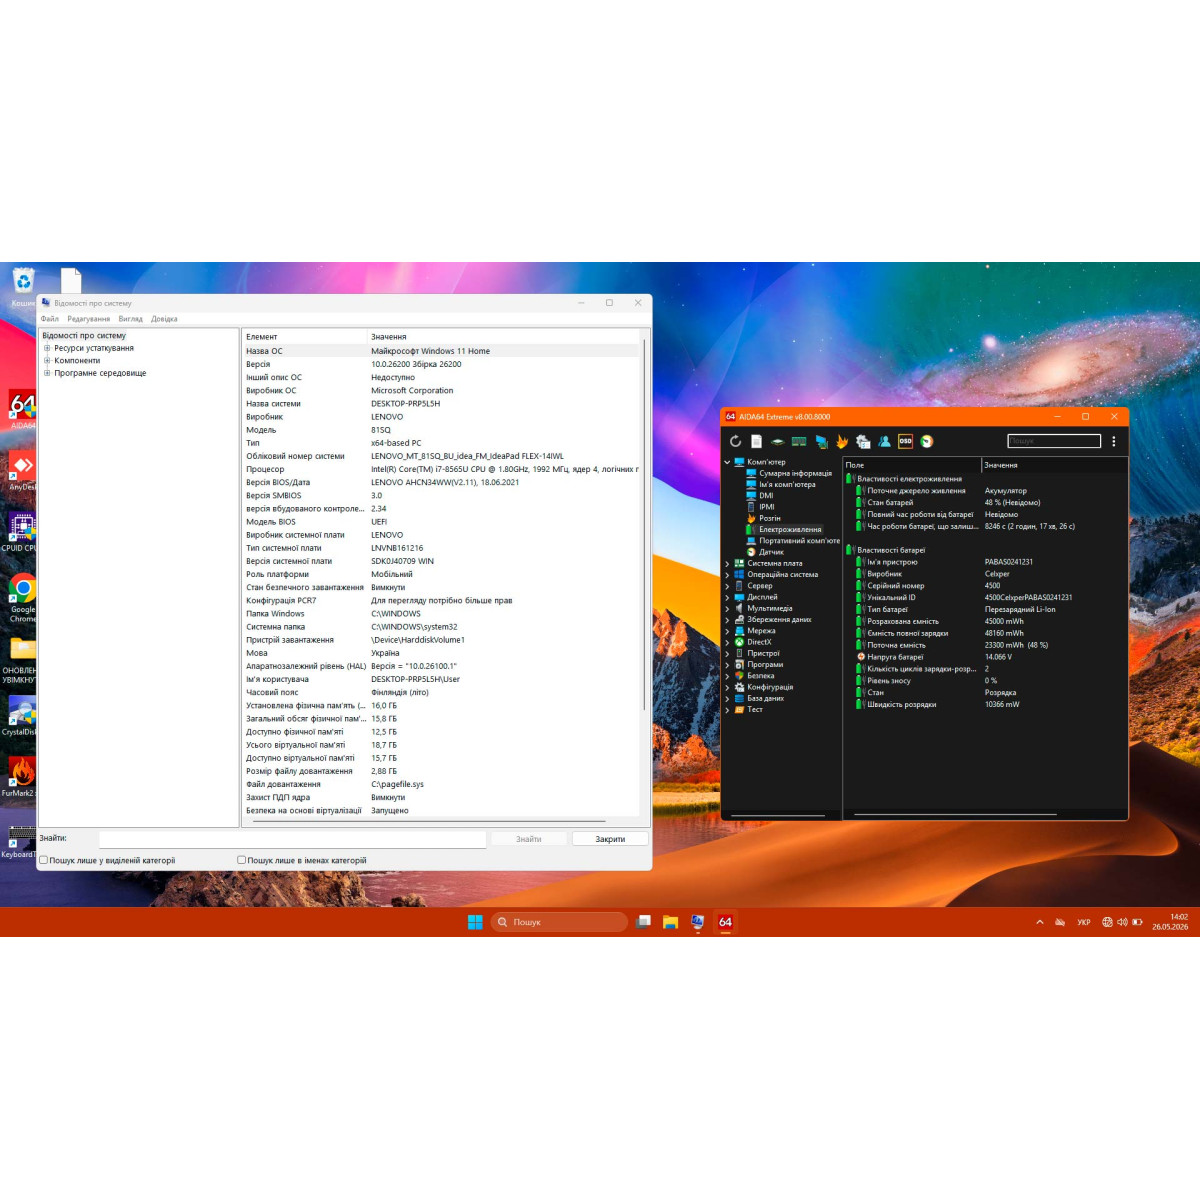Screen dimensions: 1200x1200
Task: Click the Task View taskbar icon
Action: (643, 922)
